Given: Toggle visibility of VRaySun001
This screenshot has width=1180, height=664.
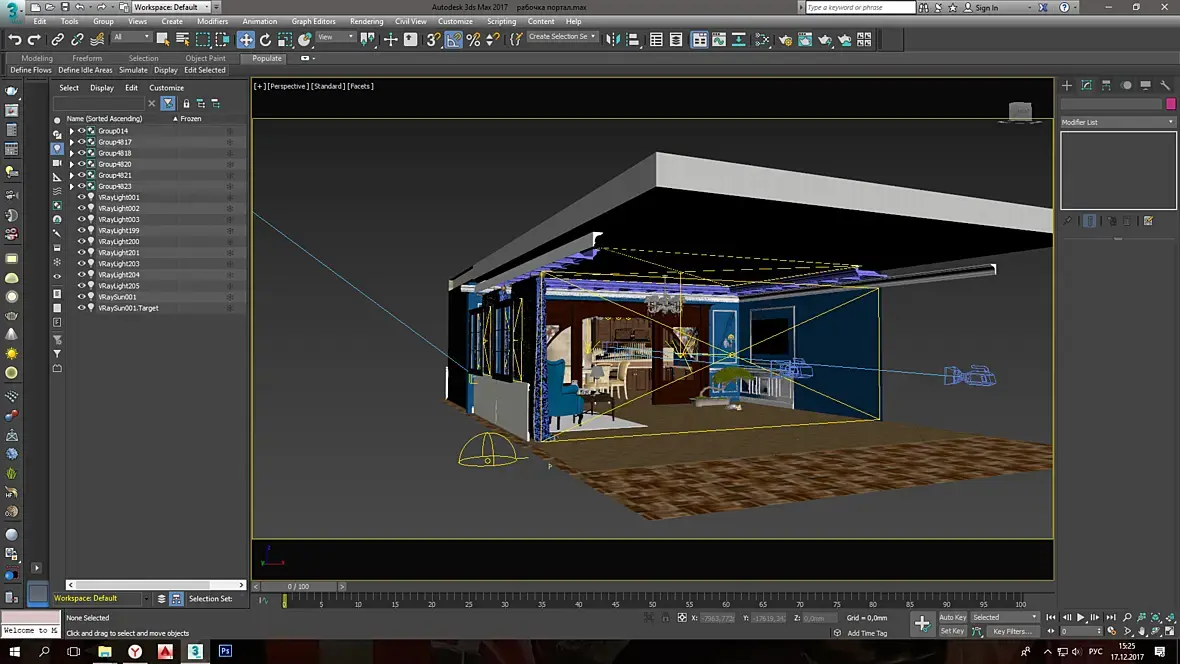Looking at the screenshot, I should [x=81, y=297].
